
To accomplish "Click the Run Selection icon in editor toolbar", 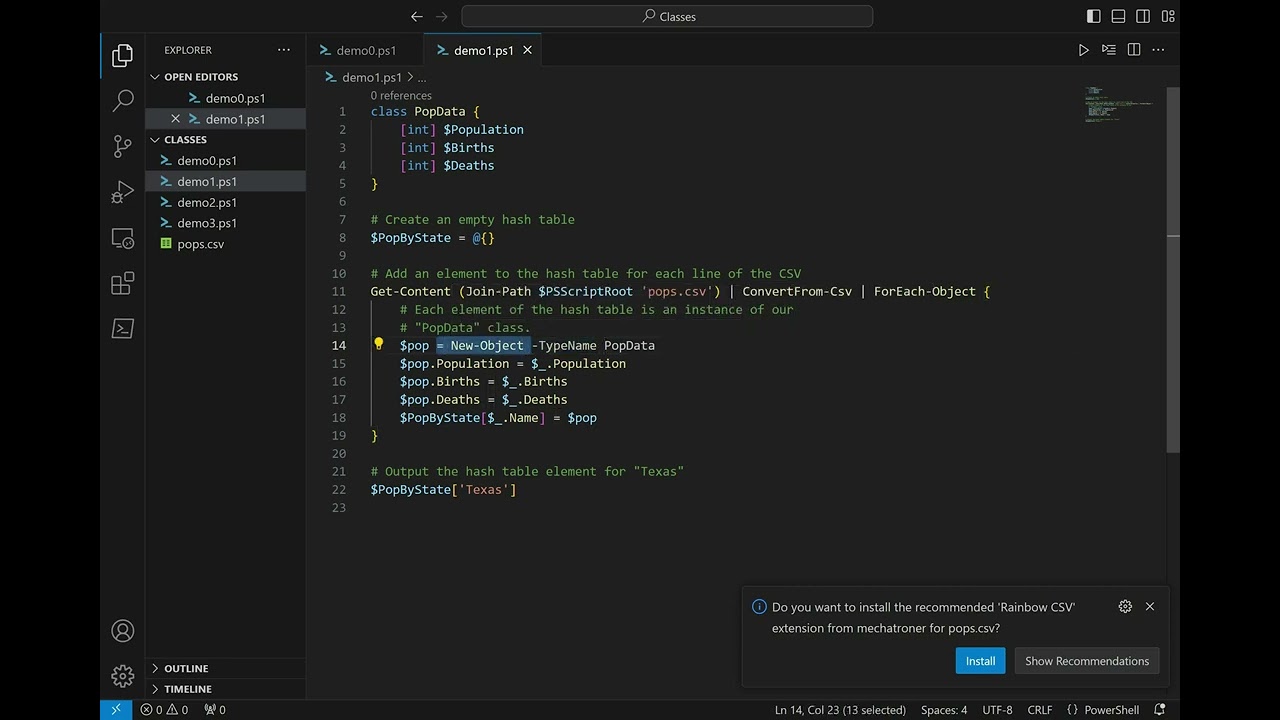I will (x=1108, y=50).
